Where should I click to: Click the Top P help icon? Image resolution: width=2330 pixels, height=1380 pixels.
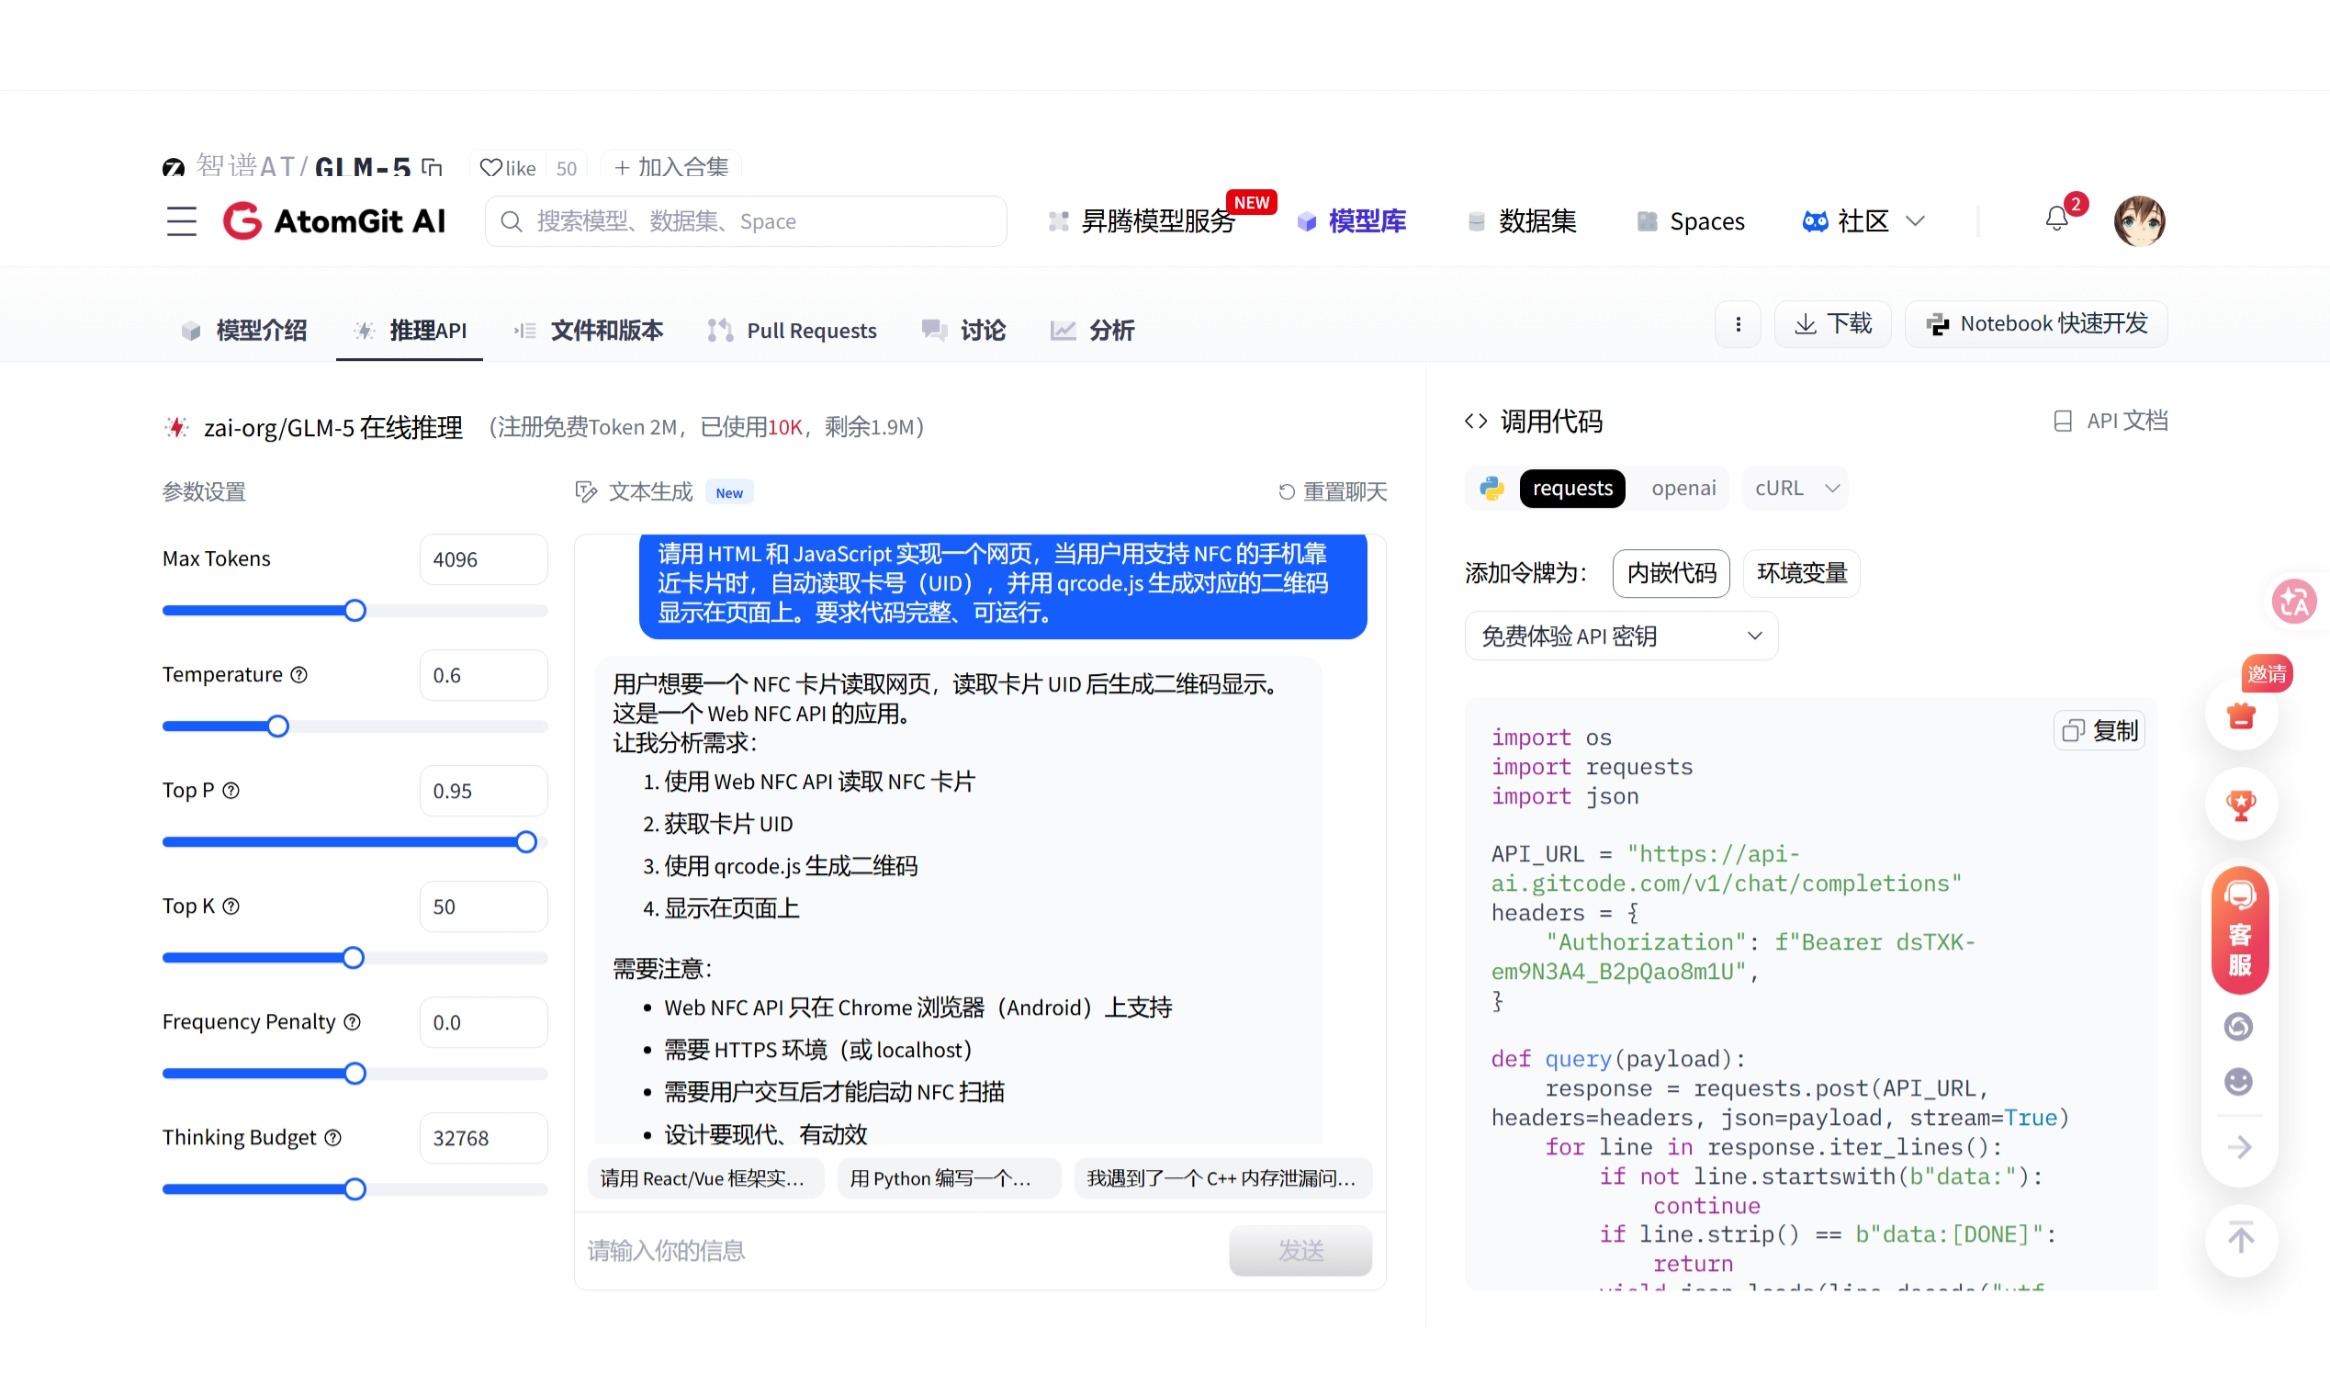click(231, 790)
